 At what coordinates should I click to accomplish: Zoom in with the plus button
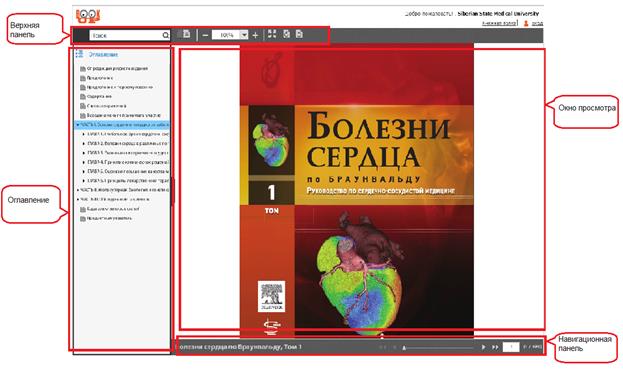coord(255,35)
